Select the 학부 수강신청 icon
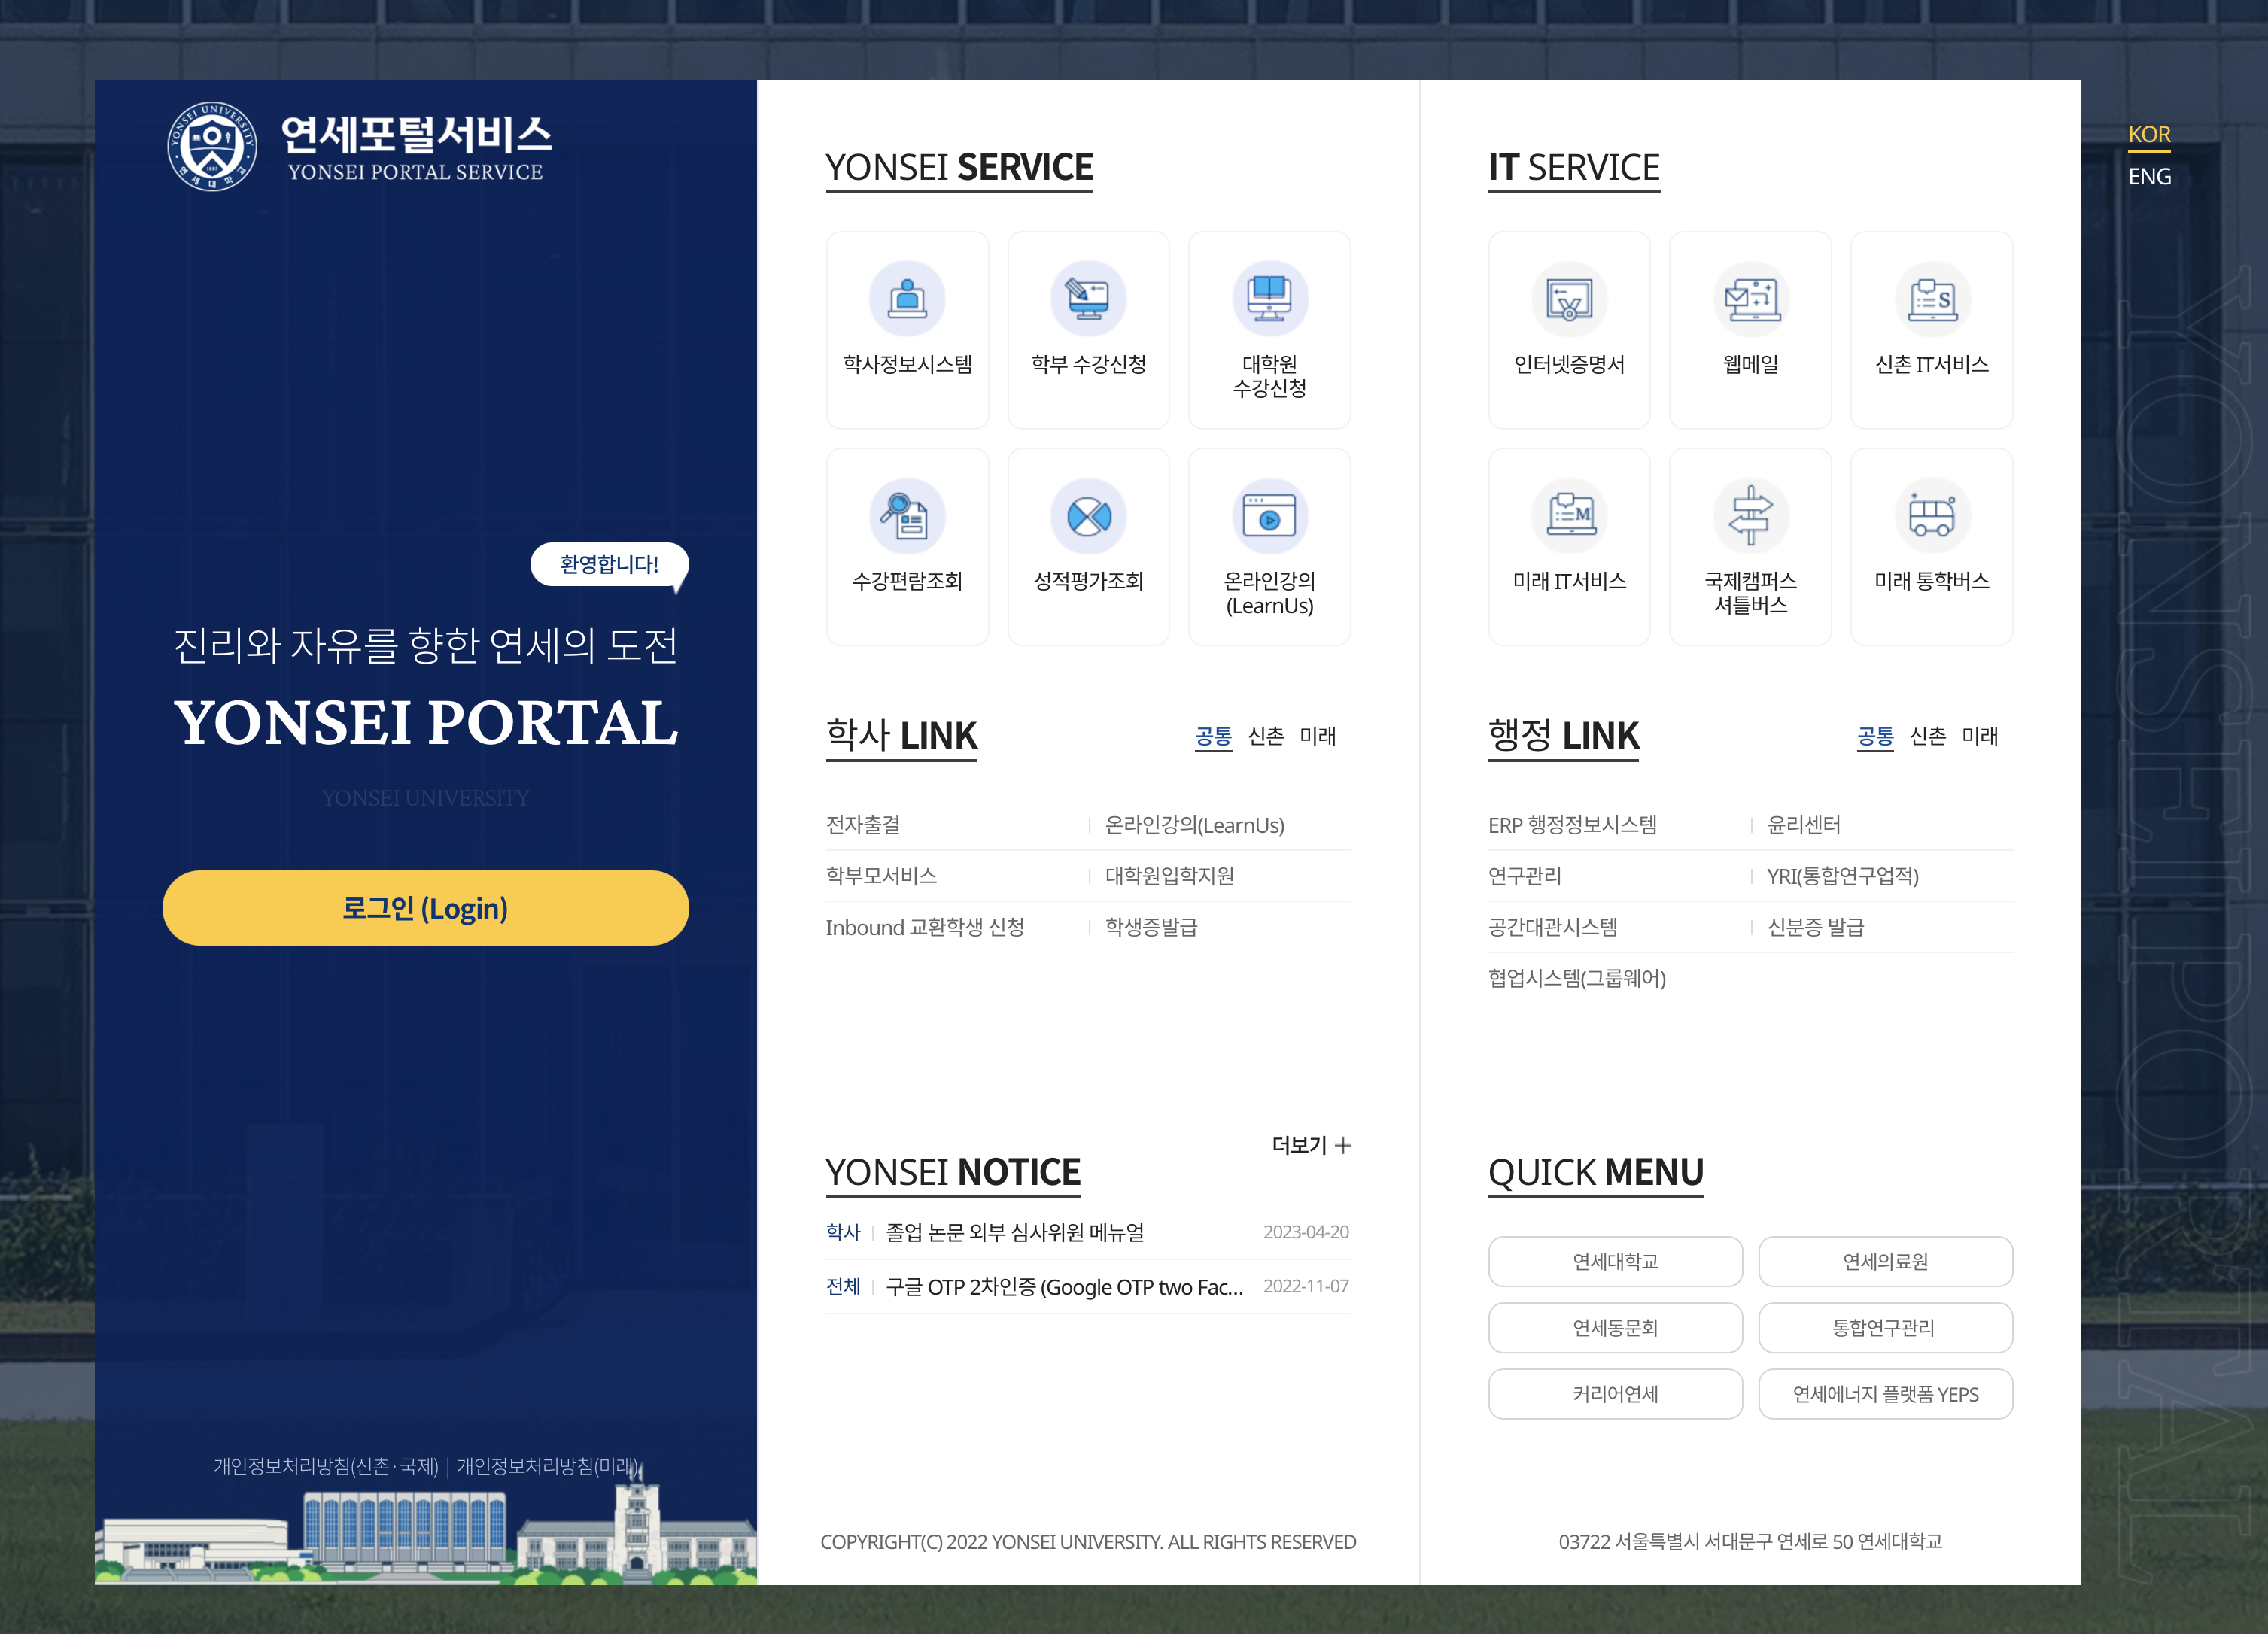 (x=1088, y=330)
